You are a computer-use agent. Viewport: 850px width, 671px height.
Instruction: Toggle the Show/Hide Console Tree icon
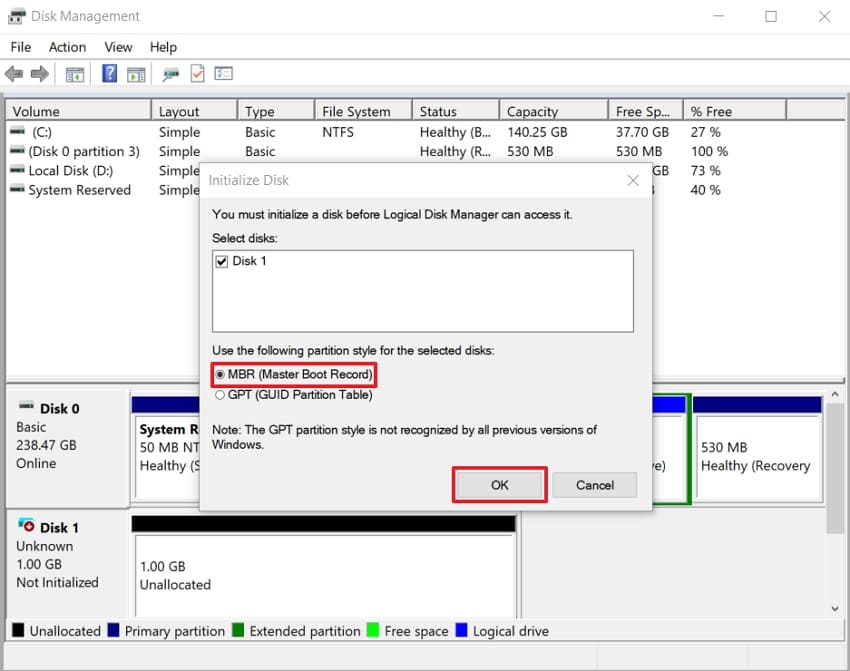tap(74, 73)
